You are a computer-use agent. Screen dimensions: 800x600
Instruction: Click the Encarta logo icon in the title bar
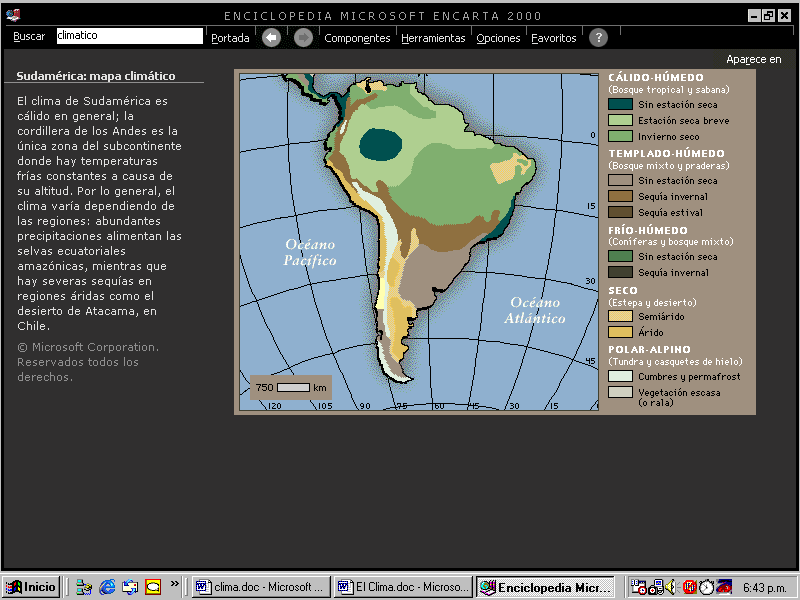pyautogui.click(x=13, y=15)
